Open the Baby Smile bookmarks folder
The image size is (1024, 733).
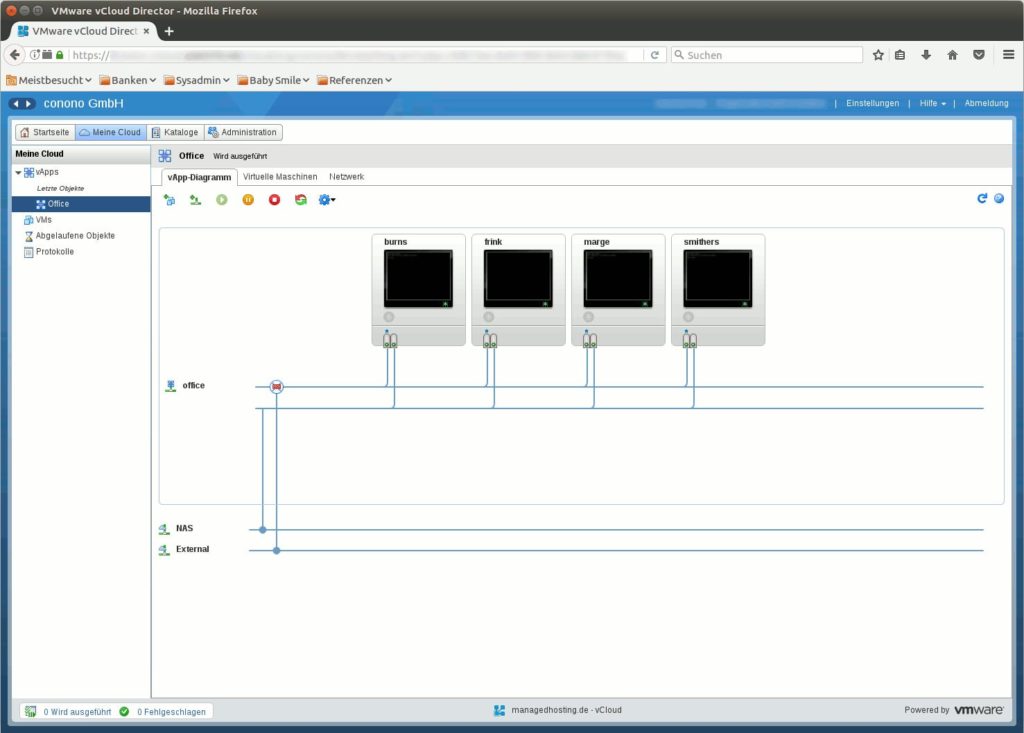point(273,80)
